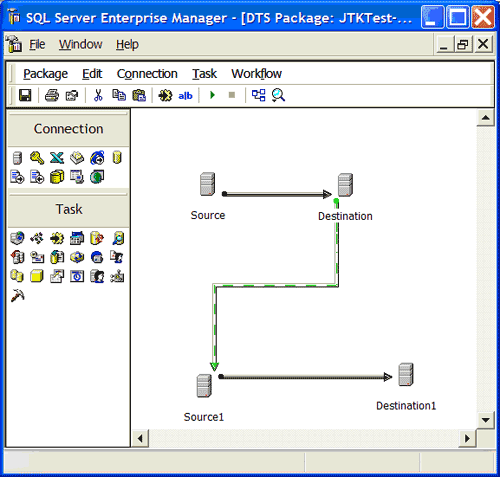The image size is (500, 477).
Task: Open the Workflow menu
Action: 256,74
